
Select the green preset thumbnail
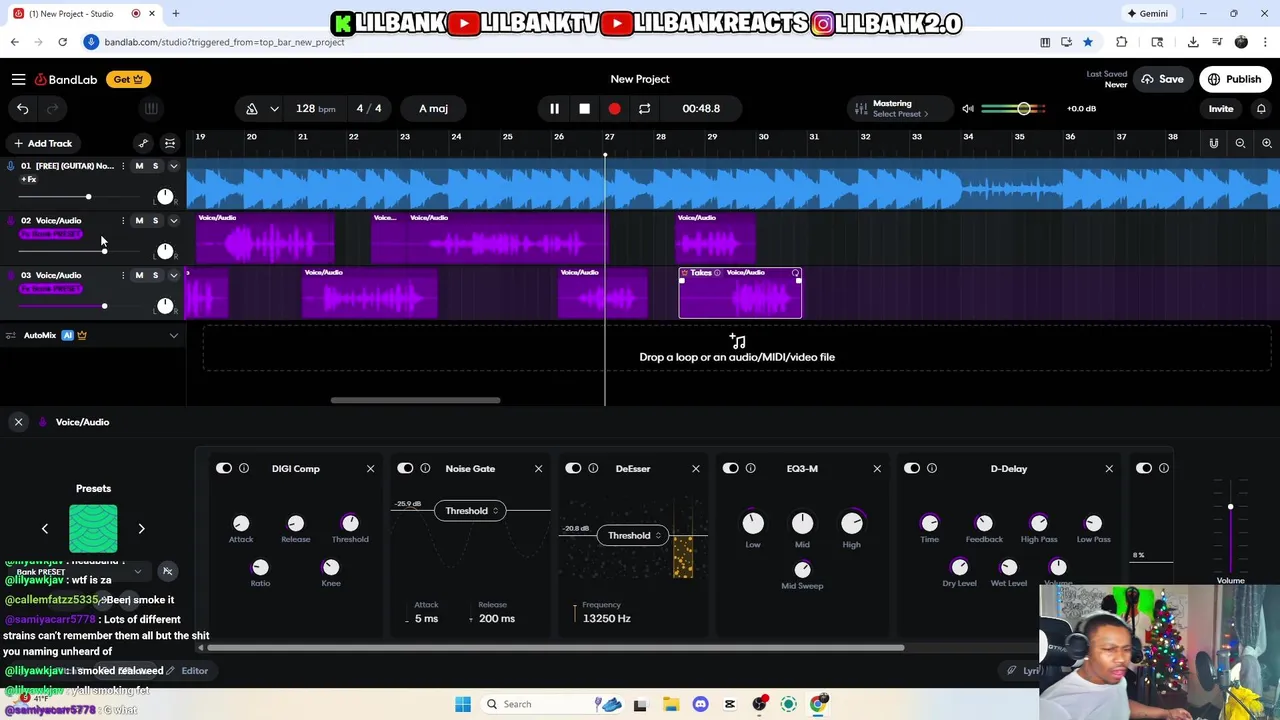[93, 528]
